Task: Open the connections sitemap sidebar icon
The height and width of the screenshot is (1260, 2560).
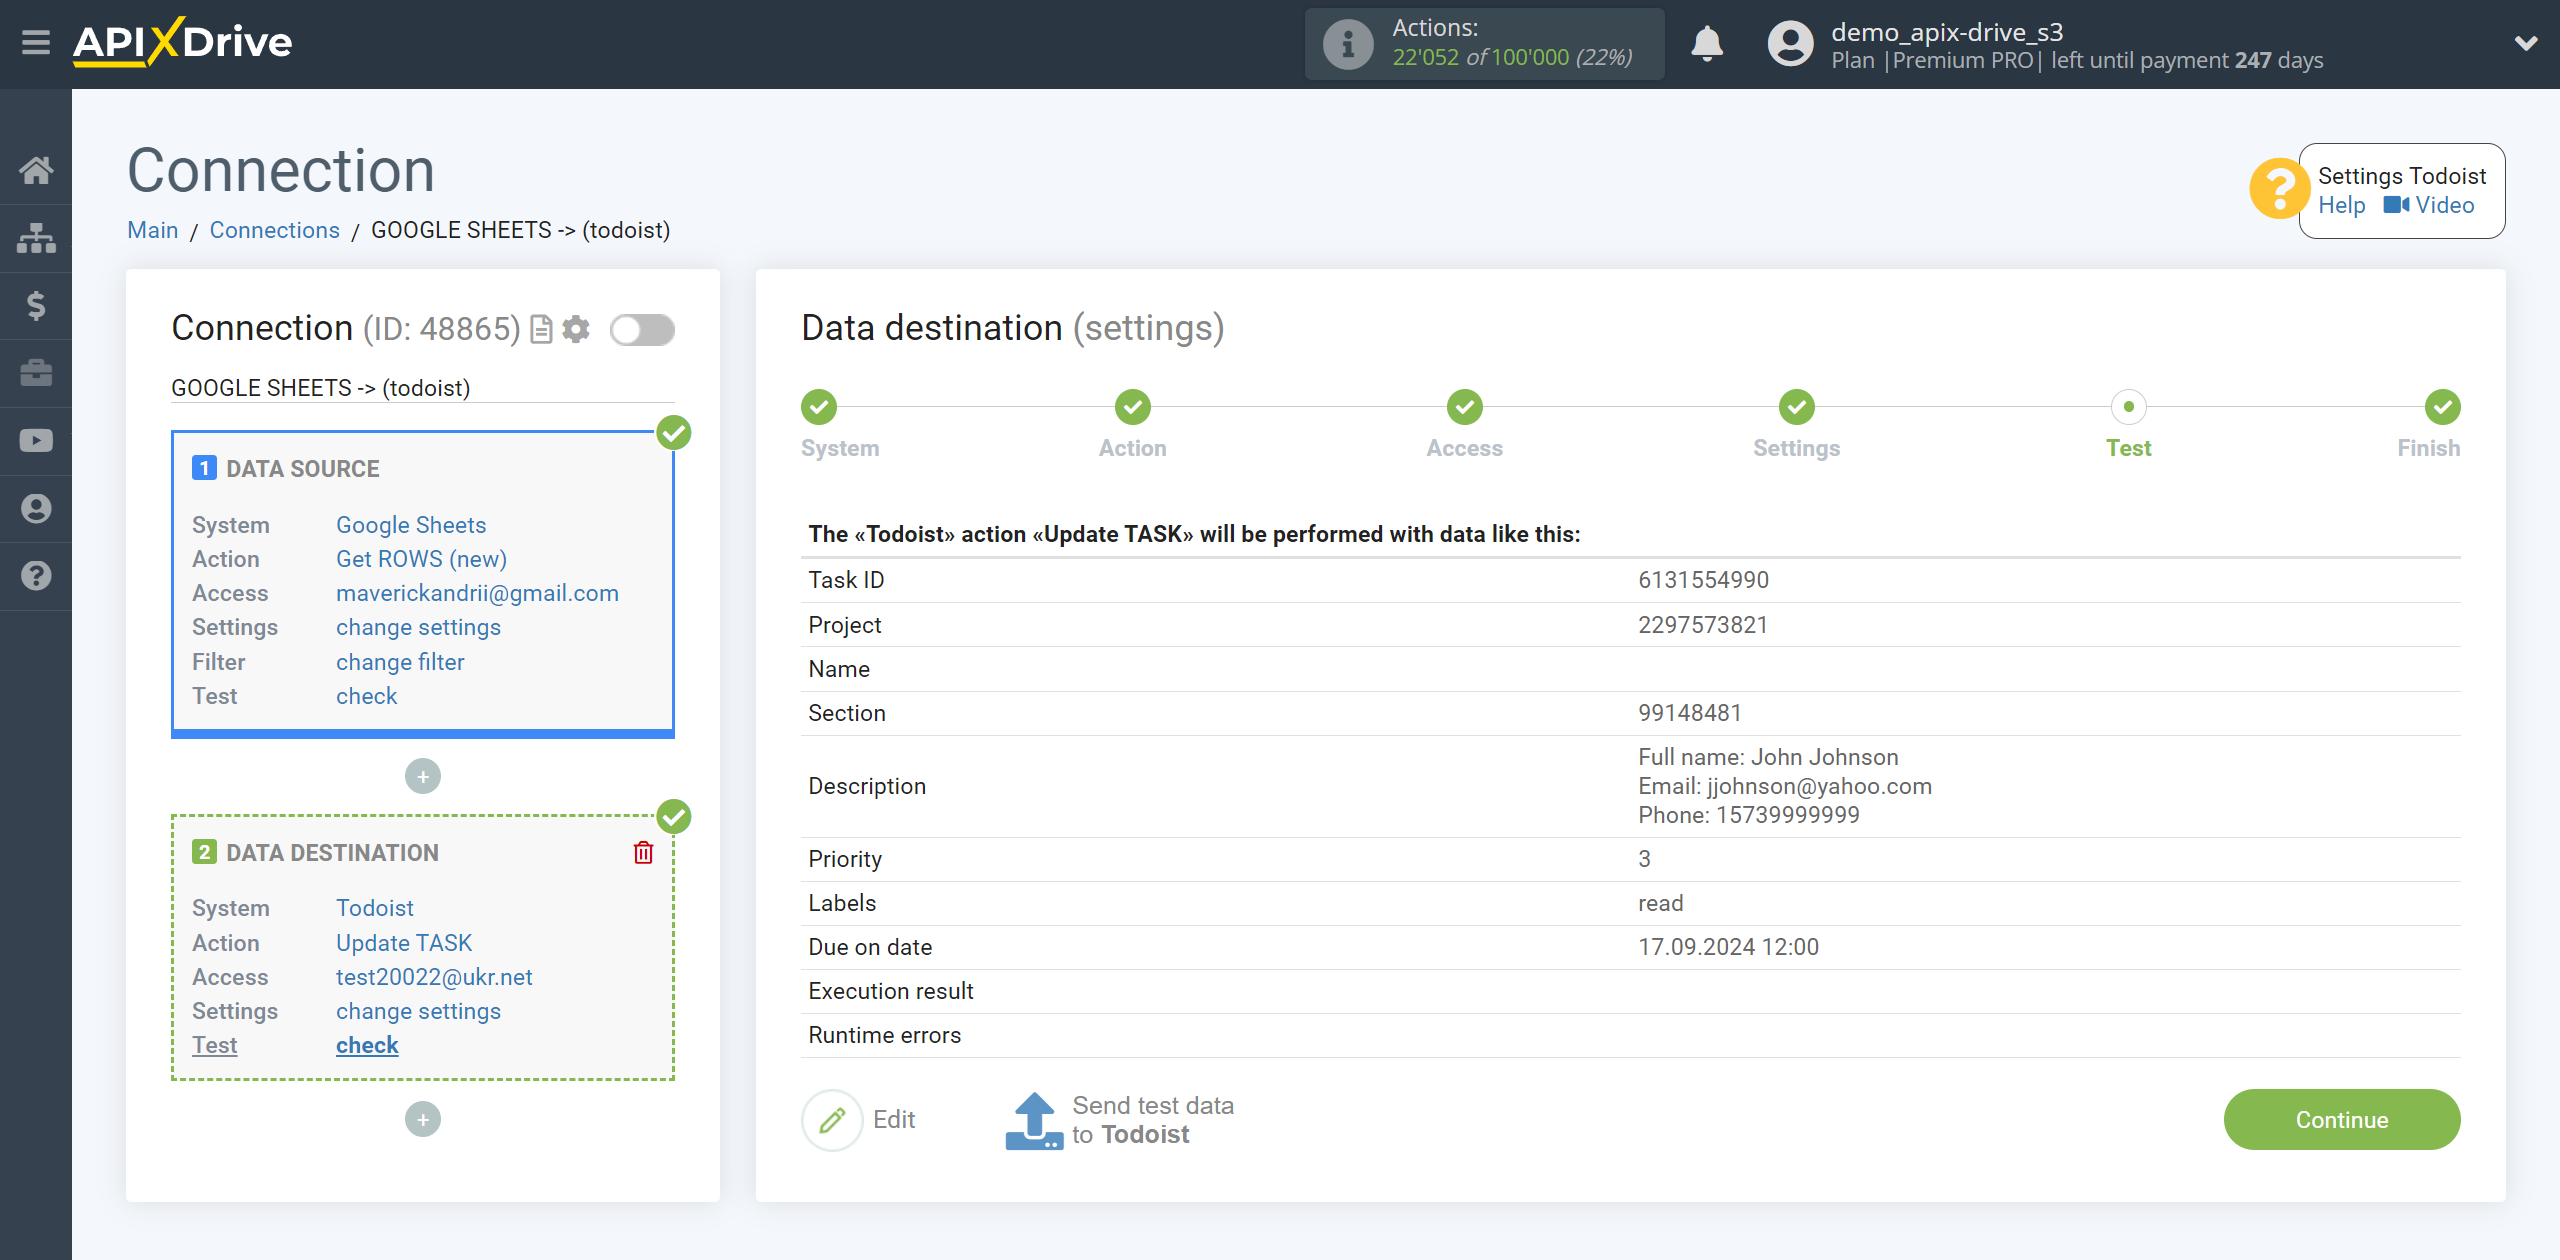Action: (x=36, y=238)
